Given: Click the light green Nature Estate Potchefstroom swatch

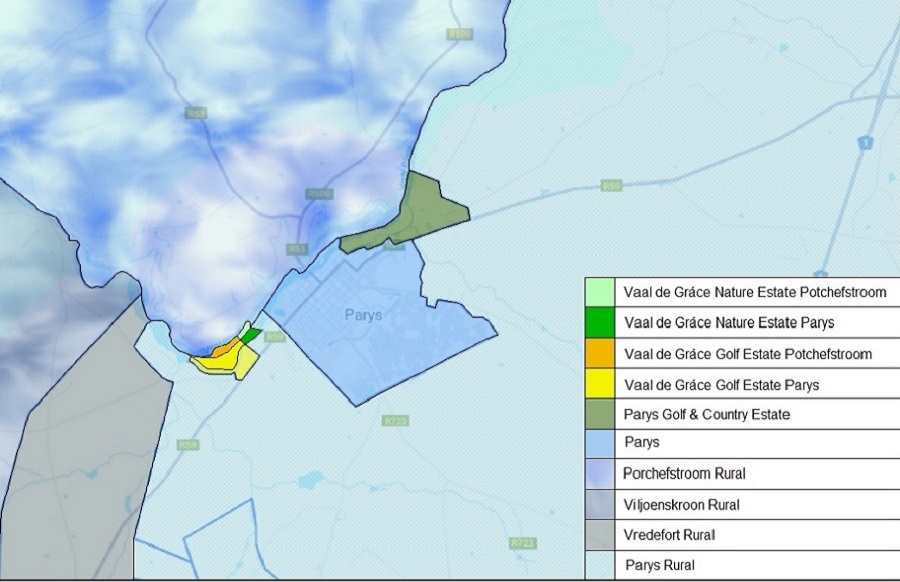Looking at the screenshot, I should [599, 292].
